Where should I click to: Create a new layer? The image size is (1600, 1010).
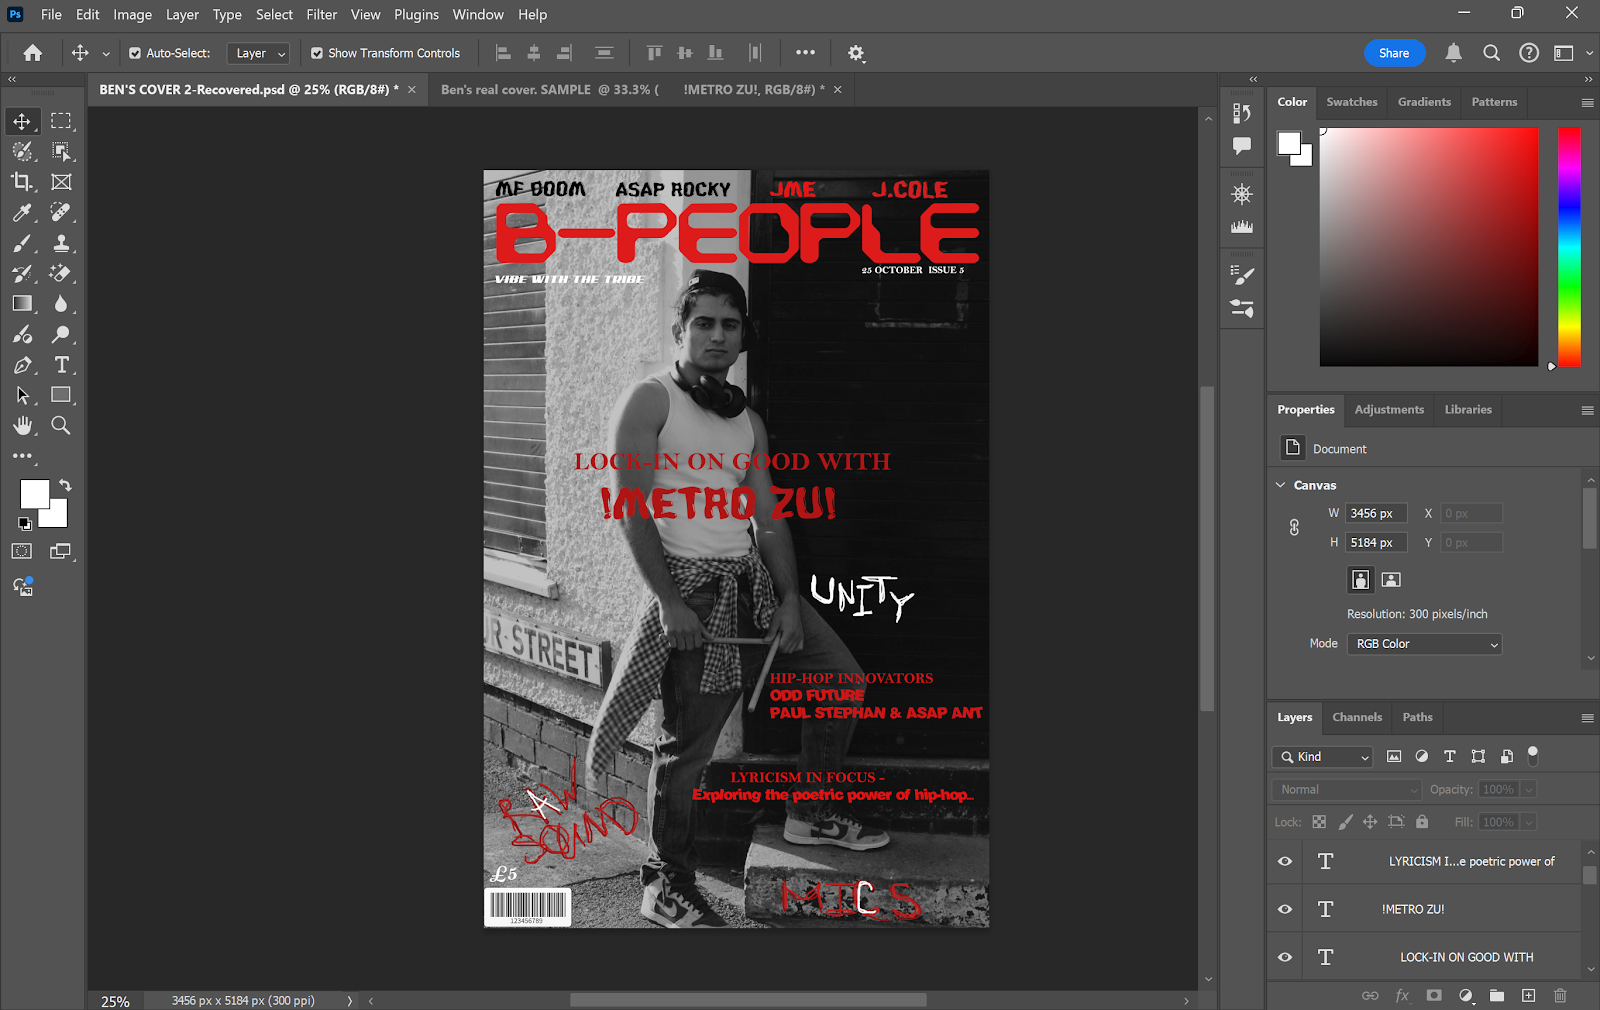click(x=1528, y=996)
